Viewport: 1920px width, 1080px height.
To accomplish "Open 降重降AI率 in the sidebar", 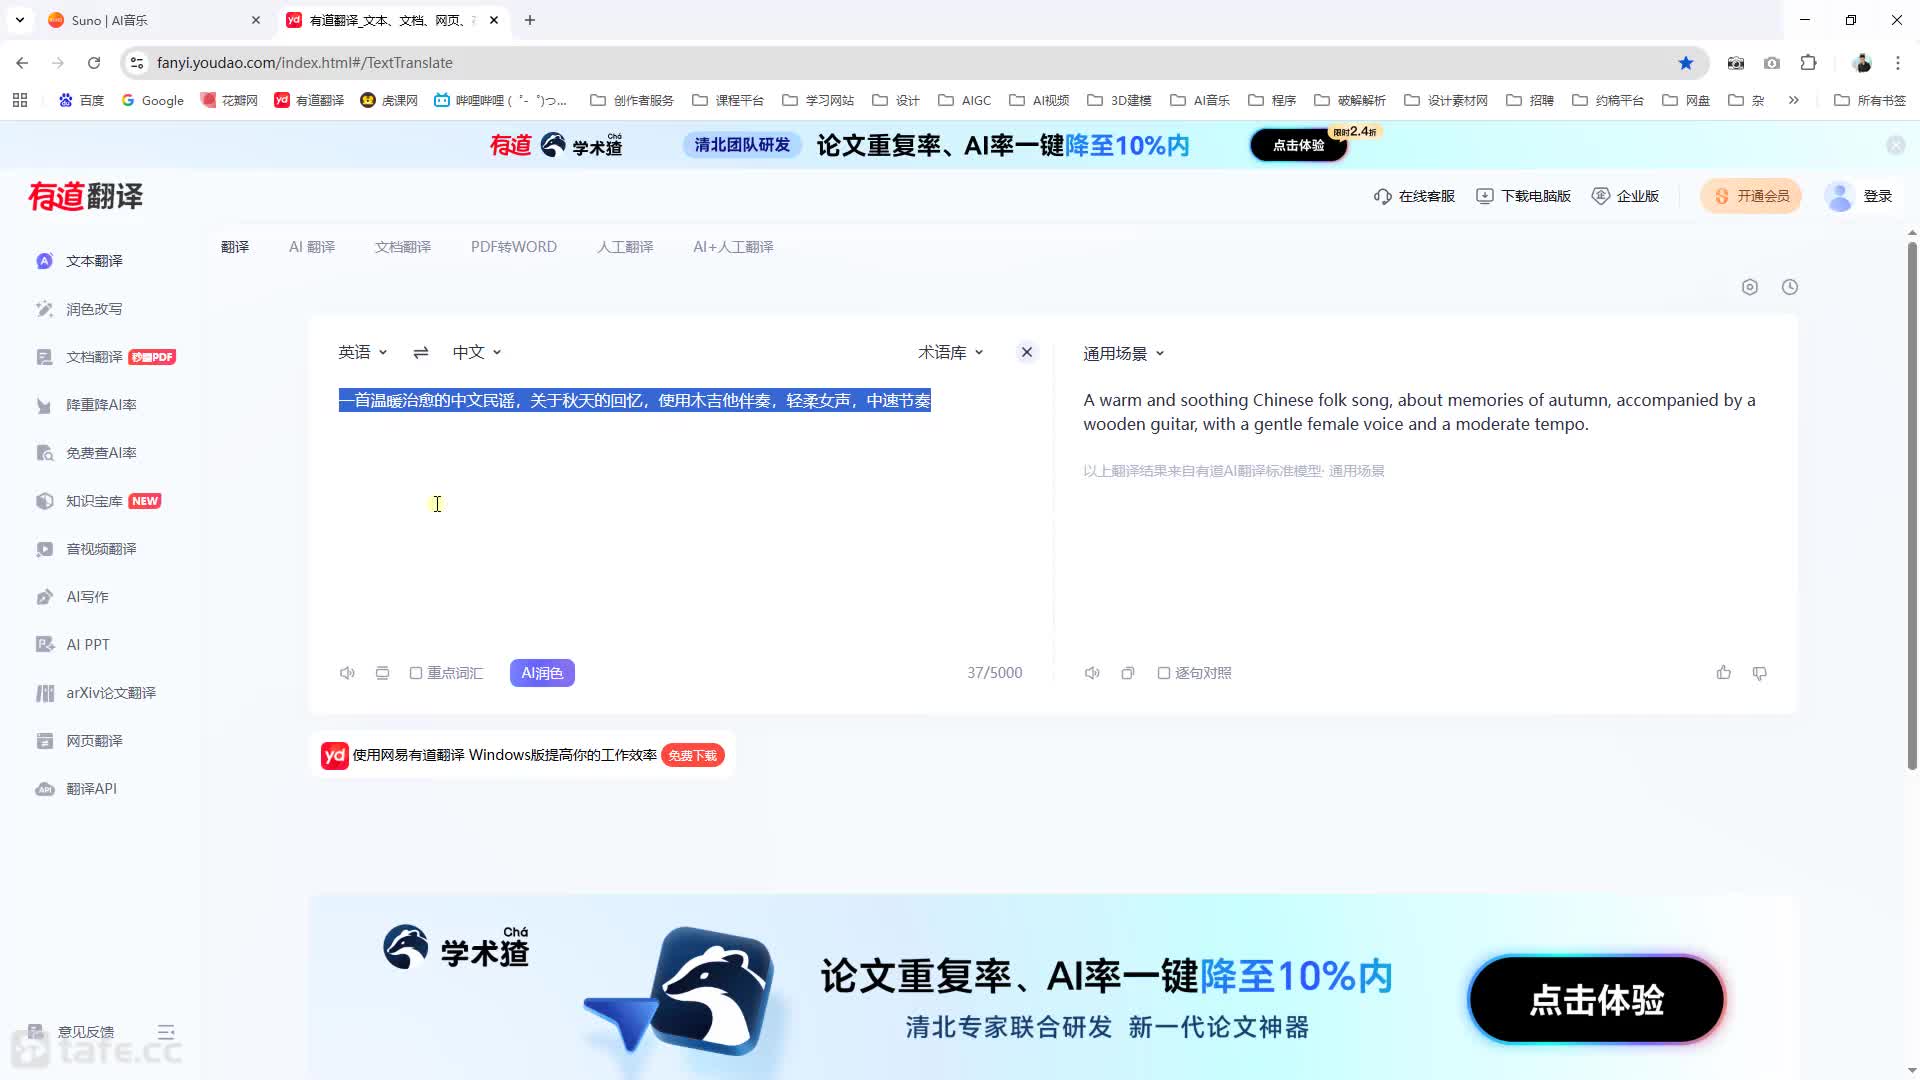I will pos(100,405).
